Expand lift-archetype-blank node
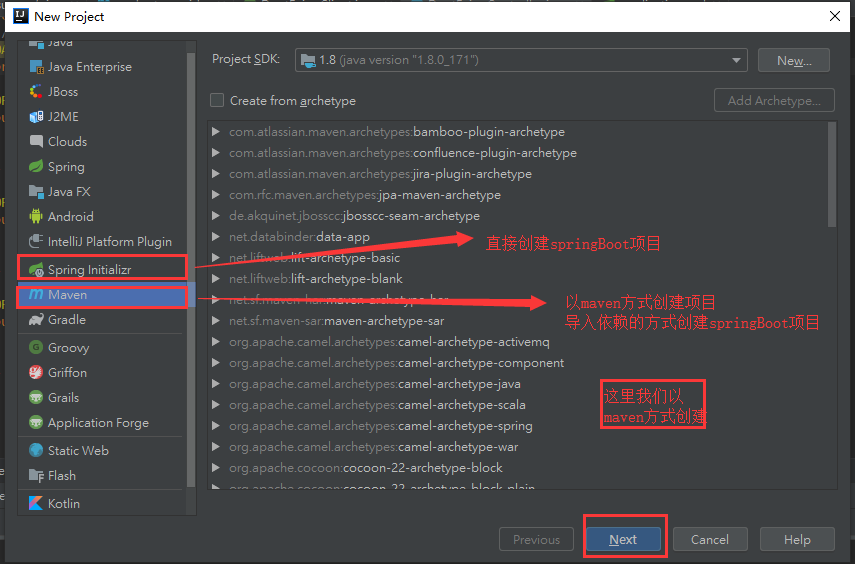Screen dimensions: 855x564 click(216, 279)
